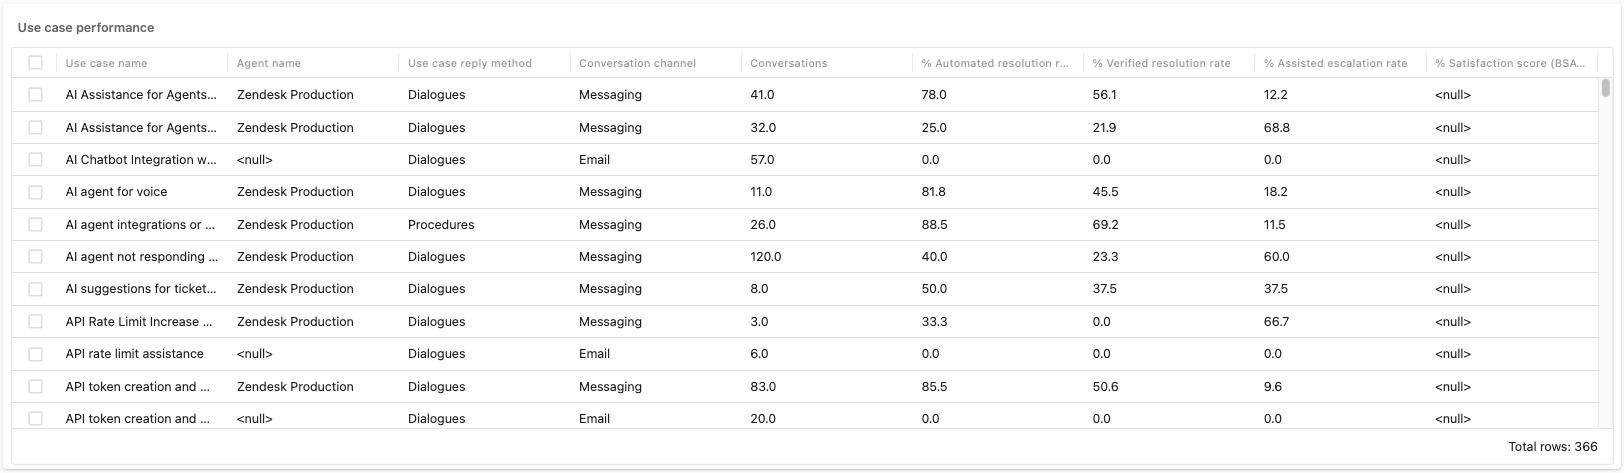Toggle the select-all checkbox in the header
This screenshot has width=1624, height=473.
(x=35, y=62)
